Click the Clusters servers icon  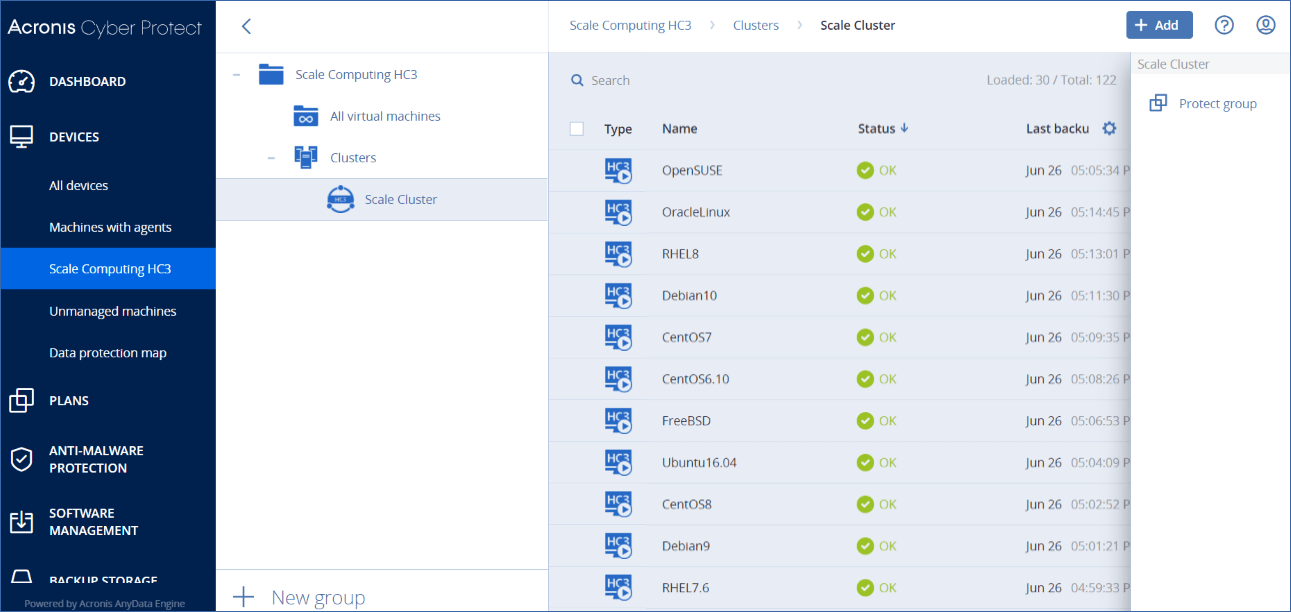[x=305, y=158]
